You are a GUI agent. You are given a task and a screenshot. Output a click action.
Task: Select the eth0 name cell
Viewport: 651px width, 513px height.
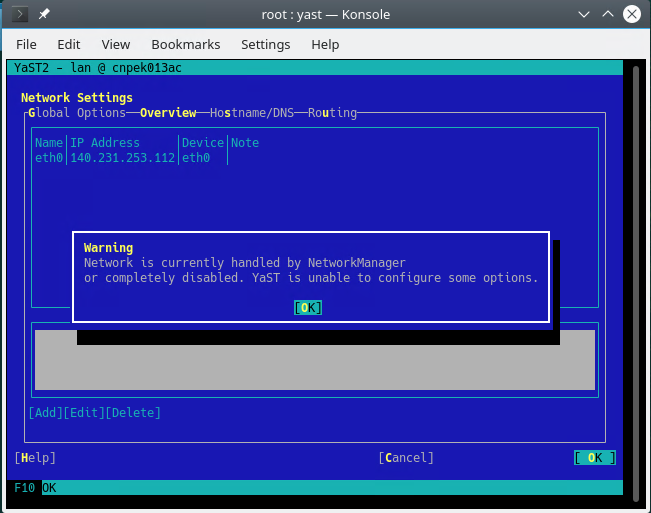point(49,158)
